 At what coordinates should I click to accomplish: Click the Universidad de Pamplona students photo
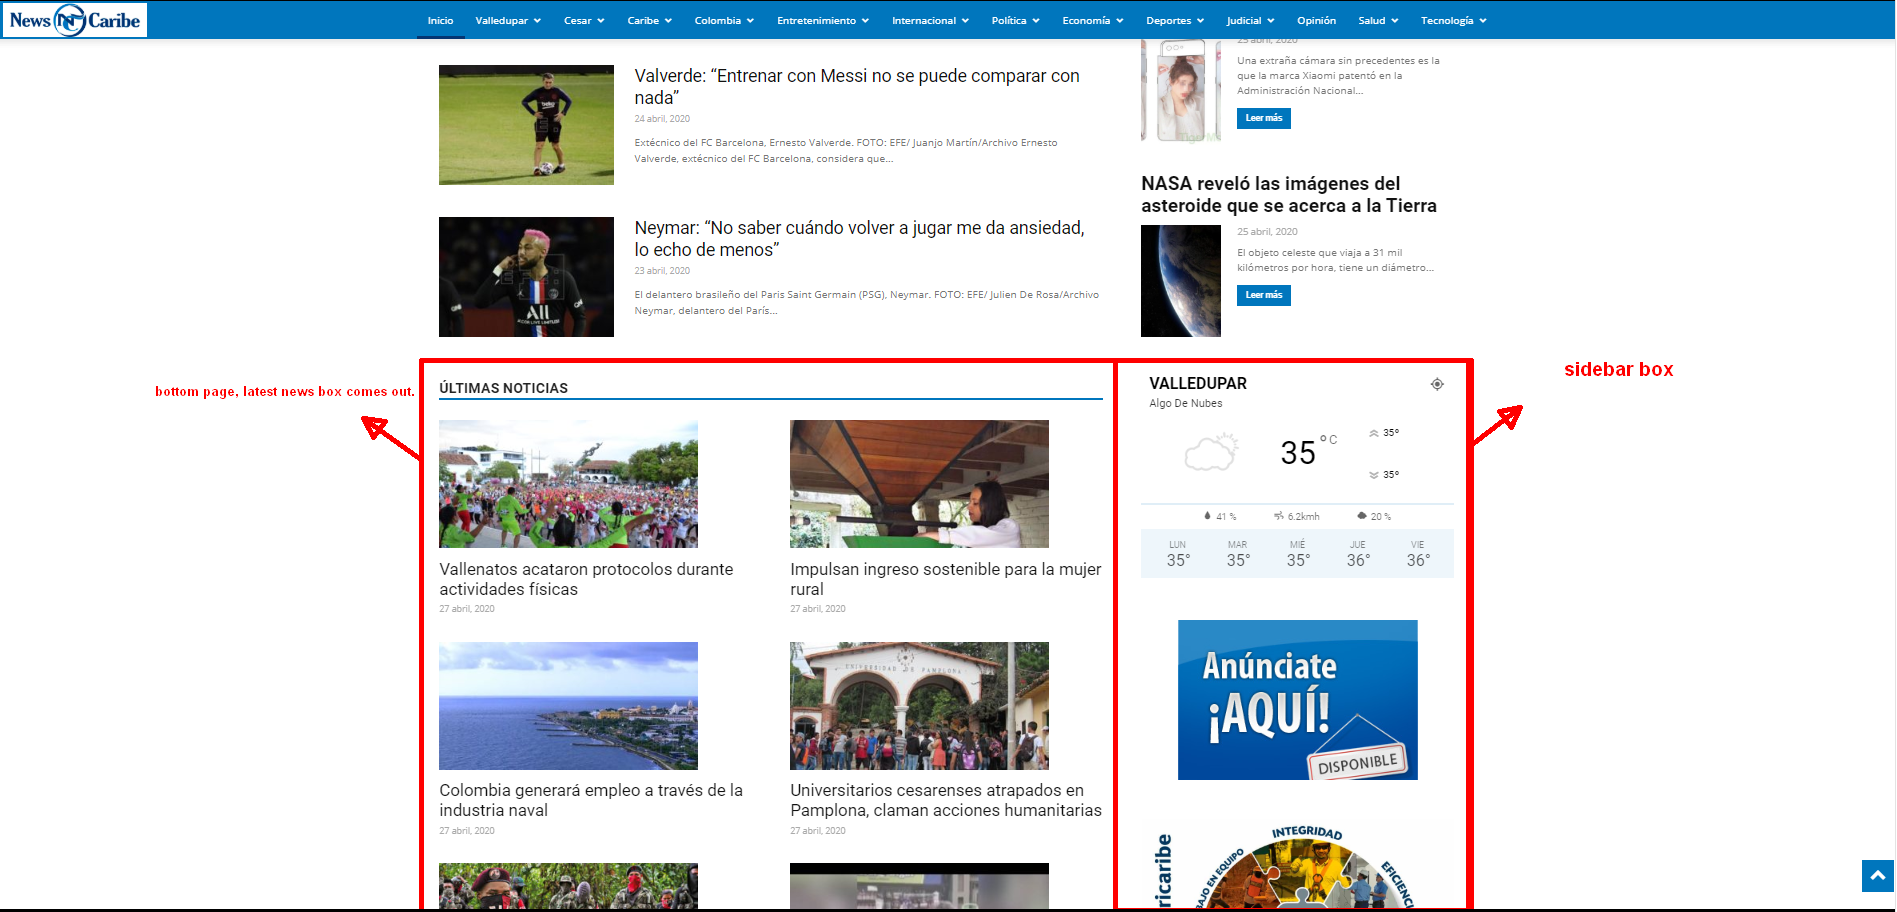pos(919,706)
